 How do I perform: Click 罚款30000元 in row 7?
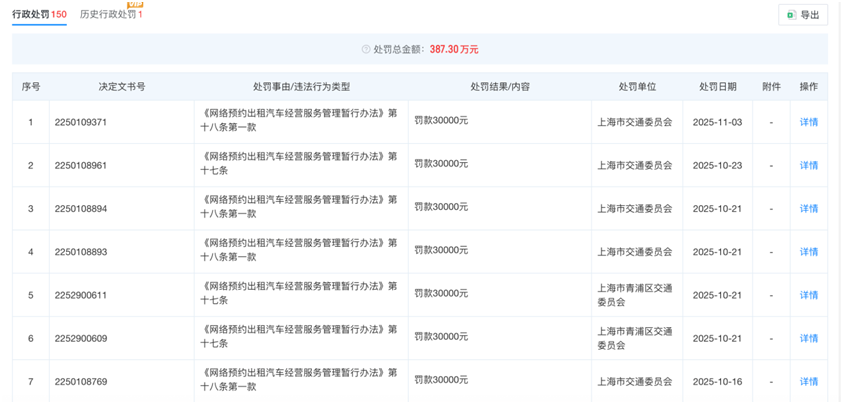coord(441,380)
